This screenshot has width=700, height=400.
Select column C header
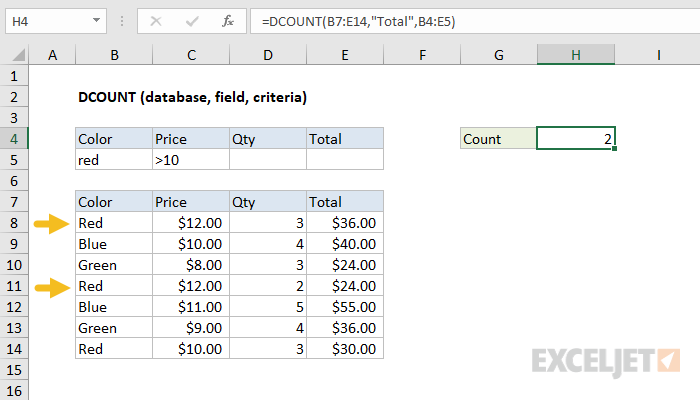coord(191,55)
